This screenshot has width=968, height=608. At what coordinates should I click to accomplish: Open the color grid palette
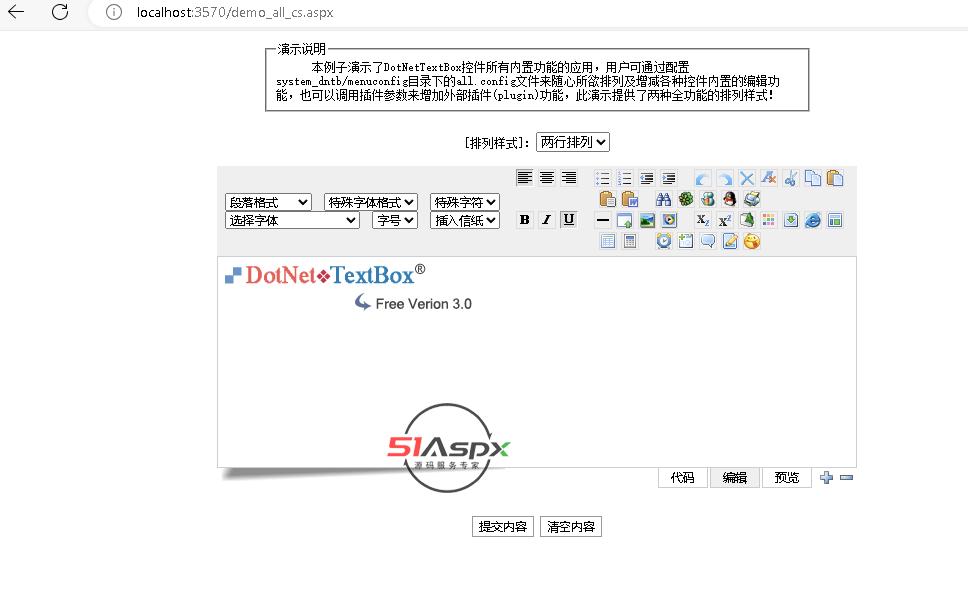(769, 220)
